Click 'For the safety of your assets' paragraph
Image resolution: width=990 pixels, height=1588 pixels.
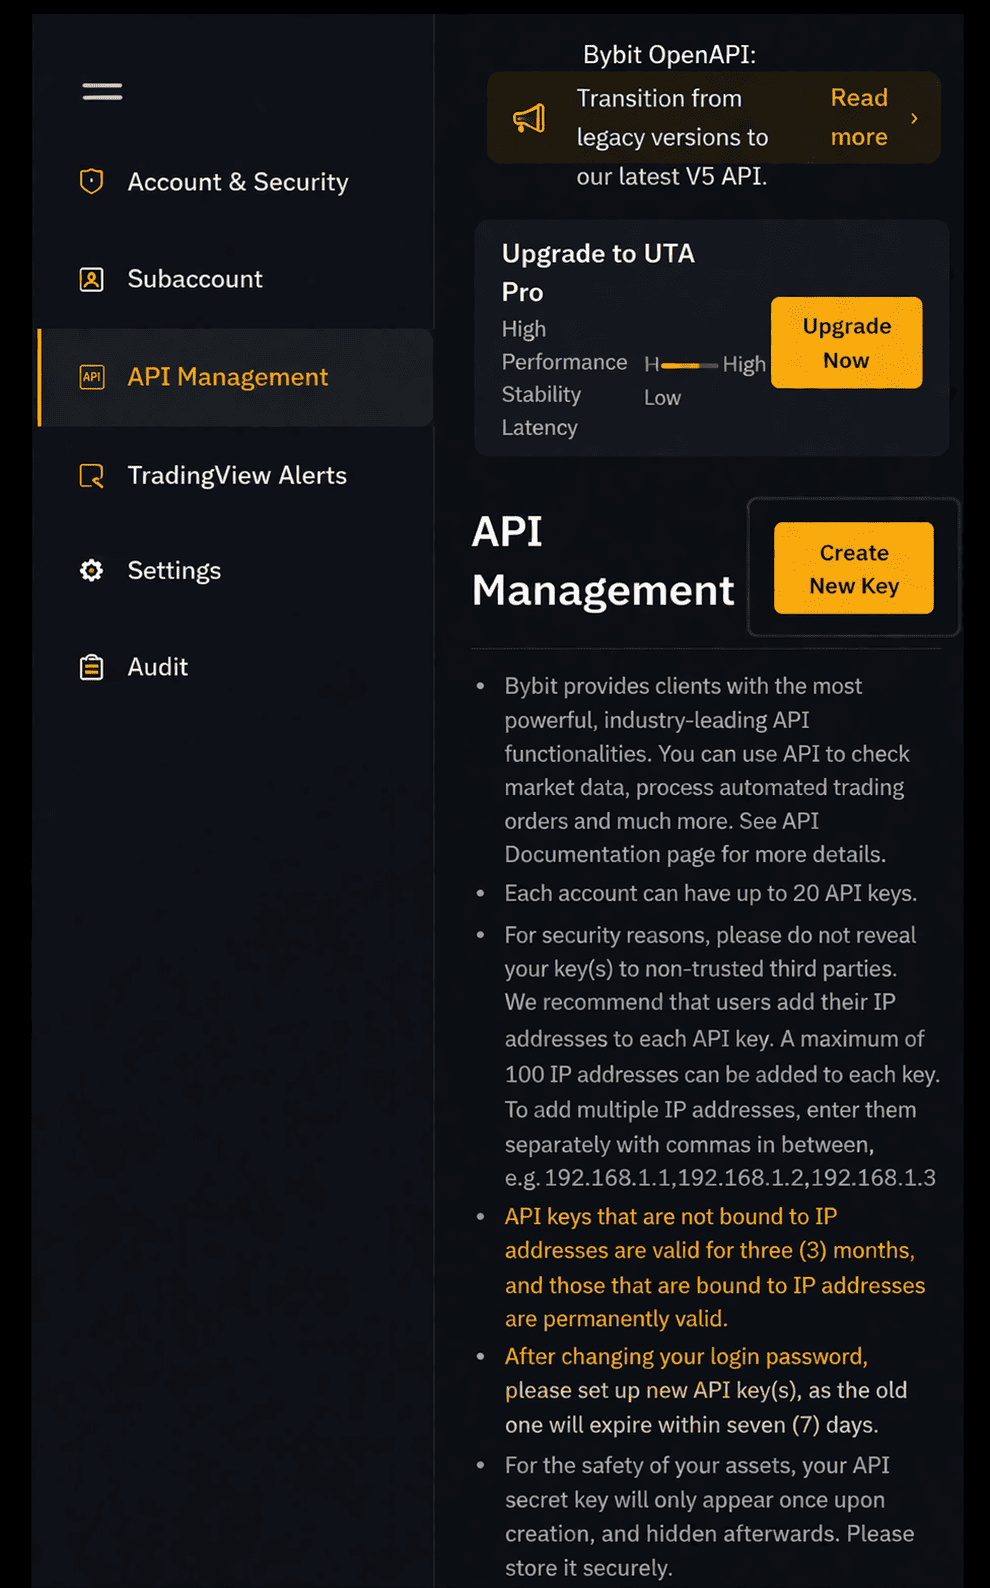[709, 1516]
